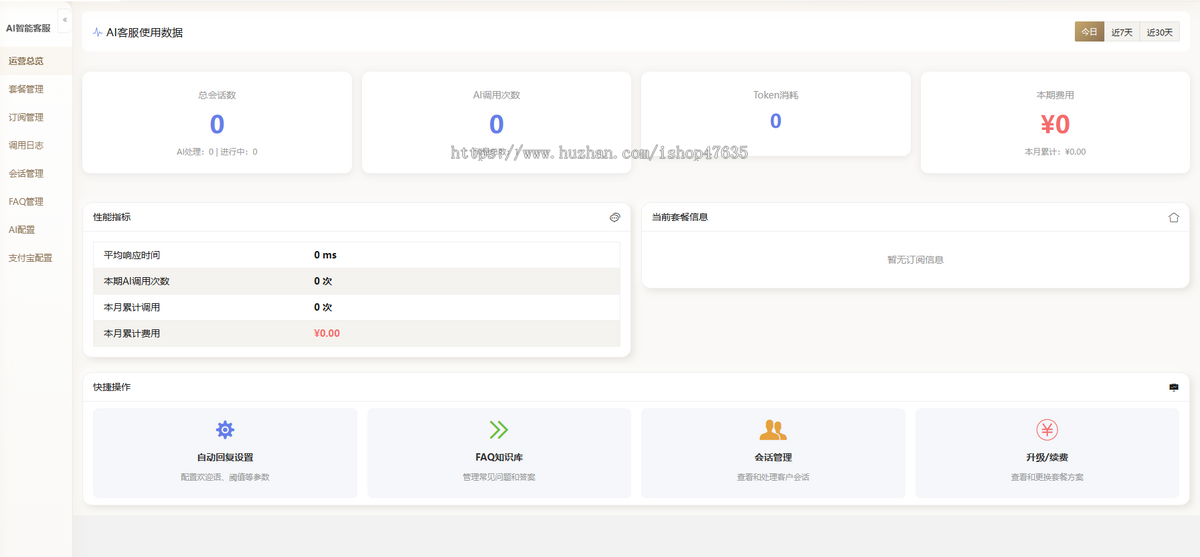Click the 本期AI调用次数 row label
This screenshot has width=1200, height=557.
pyautogui.click(x=137, y=281)
